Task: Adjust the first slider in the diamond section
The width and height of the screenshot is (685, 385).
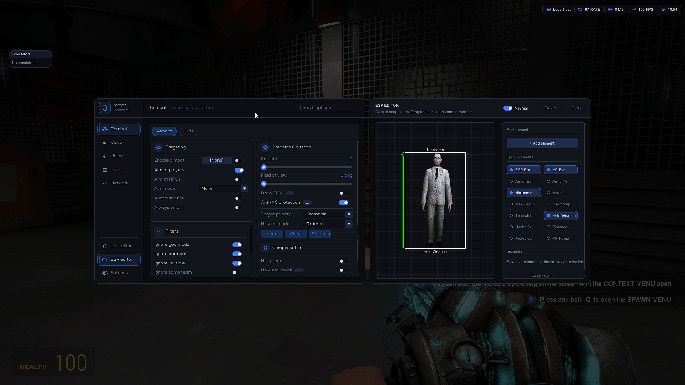Action: [306, 167]
